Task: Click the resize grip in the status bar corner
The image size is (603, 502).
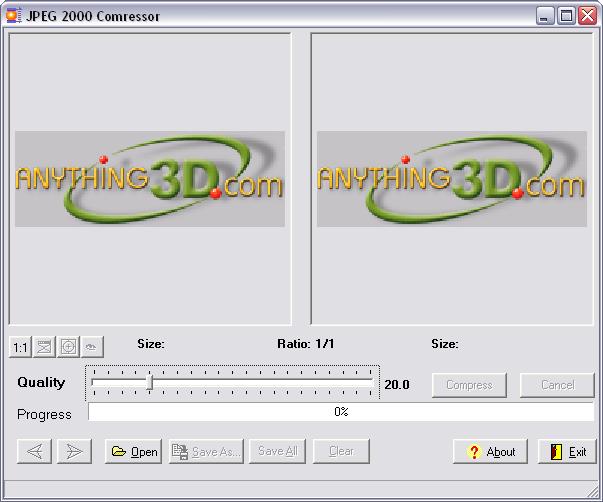Action: [592, 492]
